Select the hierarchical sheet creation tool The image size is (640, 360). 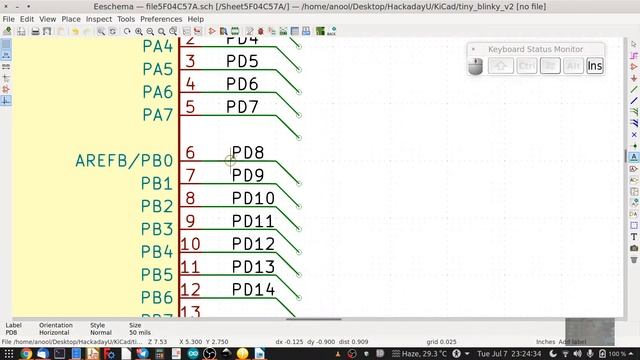click(x=634, y=191)
